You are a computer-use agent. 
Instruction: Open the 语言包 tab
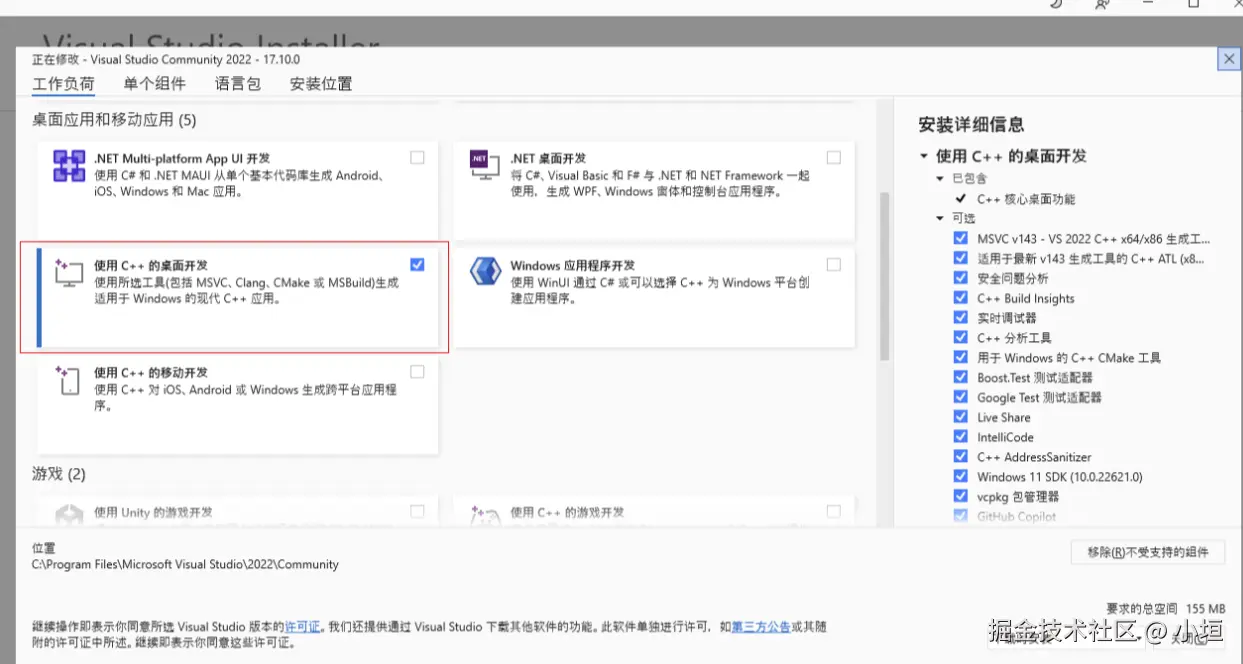238,84
